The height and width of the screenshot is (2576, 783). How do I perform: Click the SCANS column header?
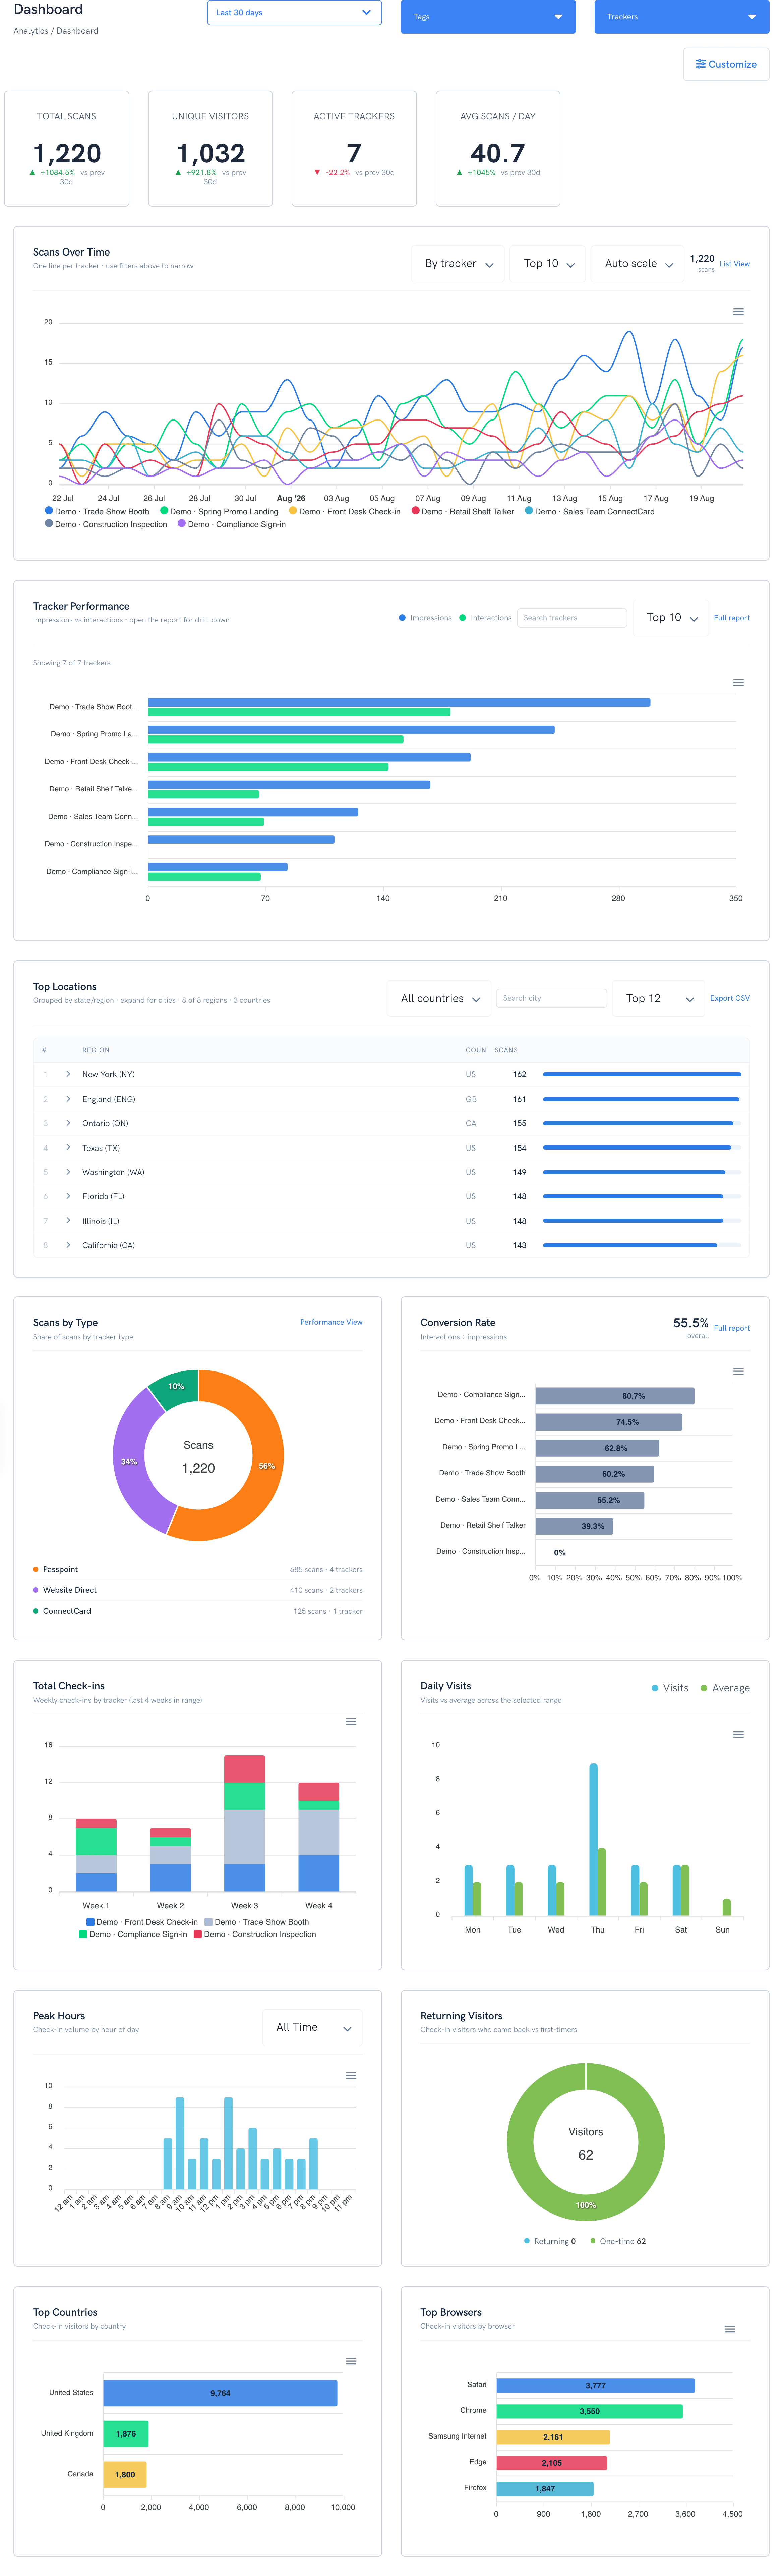[506, 1050]
